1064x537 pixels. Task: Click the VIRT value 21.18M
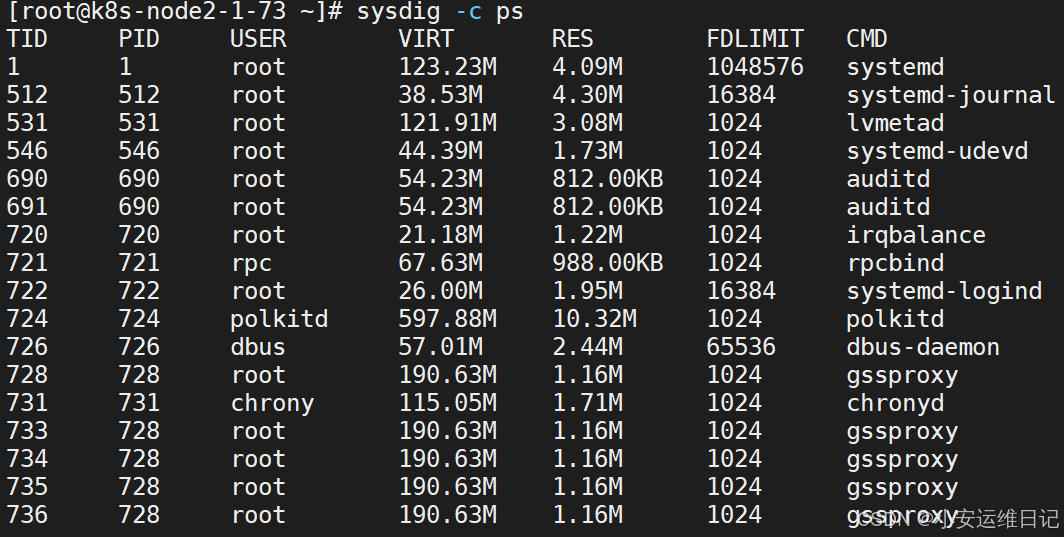(x=440, y=235)
